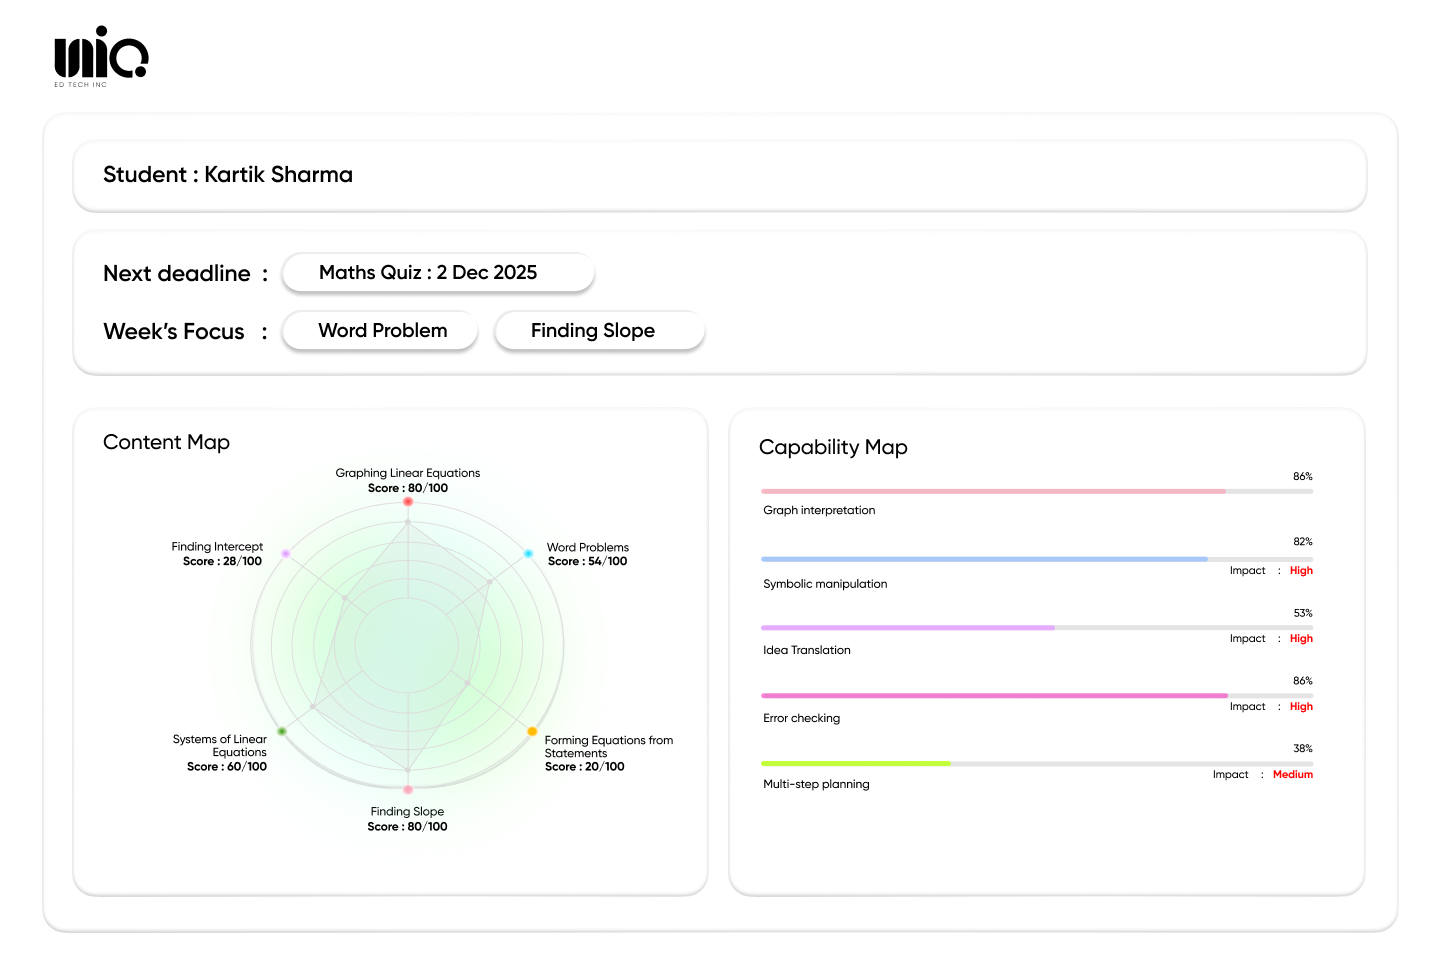1440x965 pixels.
Task: Click the blue Word Problems radar dot
Action: (528, 553)
